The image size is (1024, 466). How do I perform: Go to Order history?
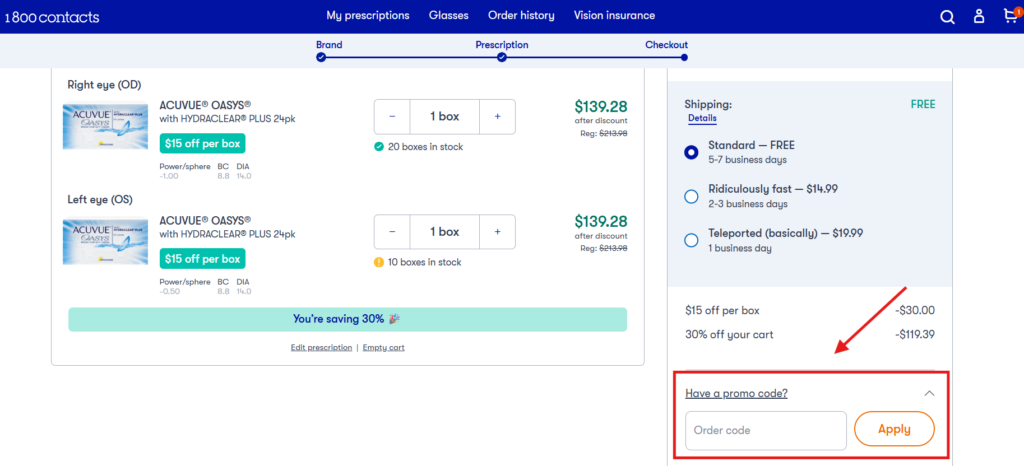521,16
